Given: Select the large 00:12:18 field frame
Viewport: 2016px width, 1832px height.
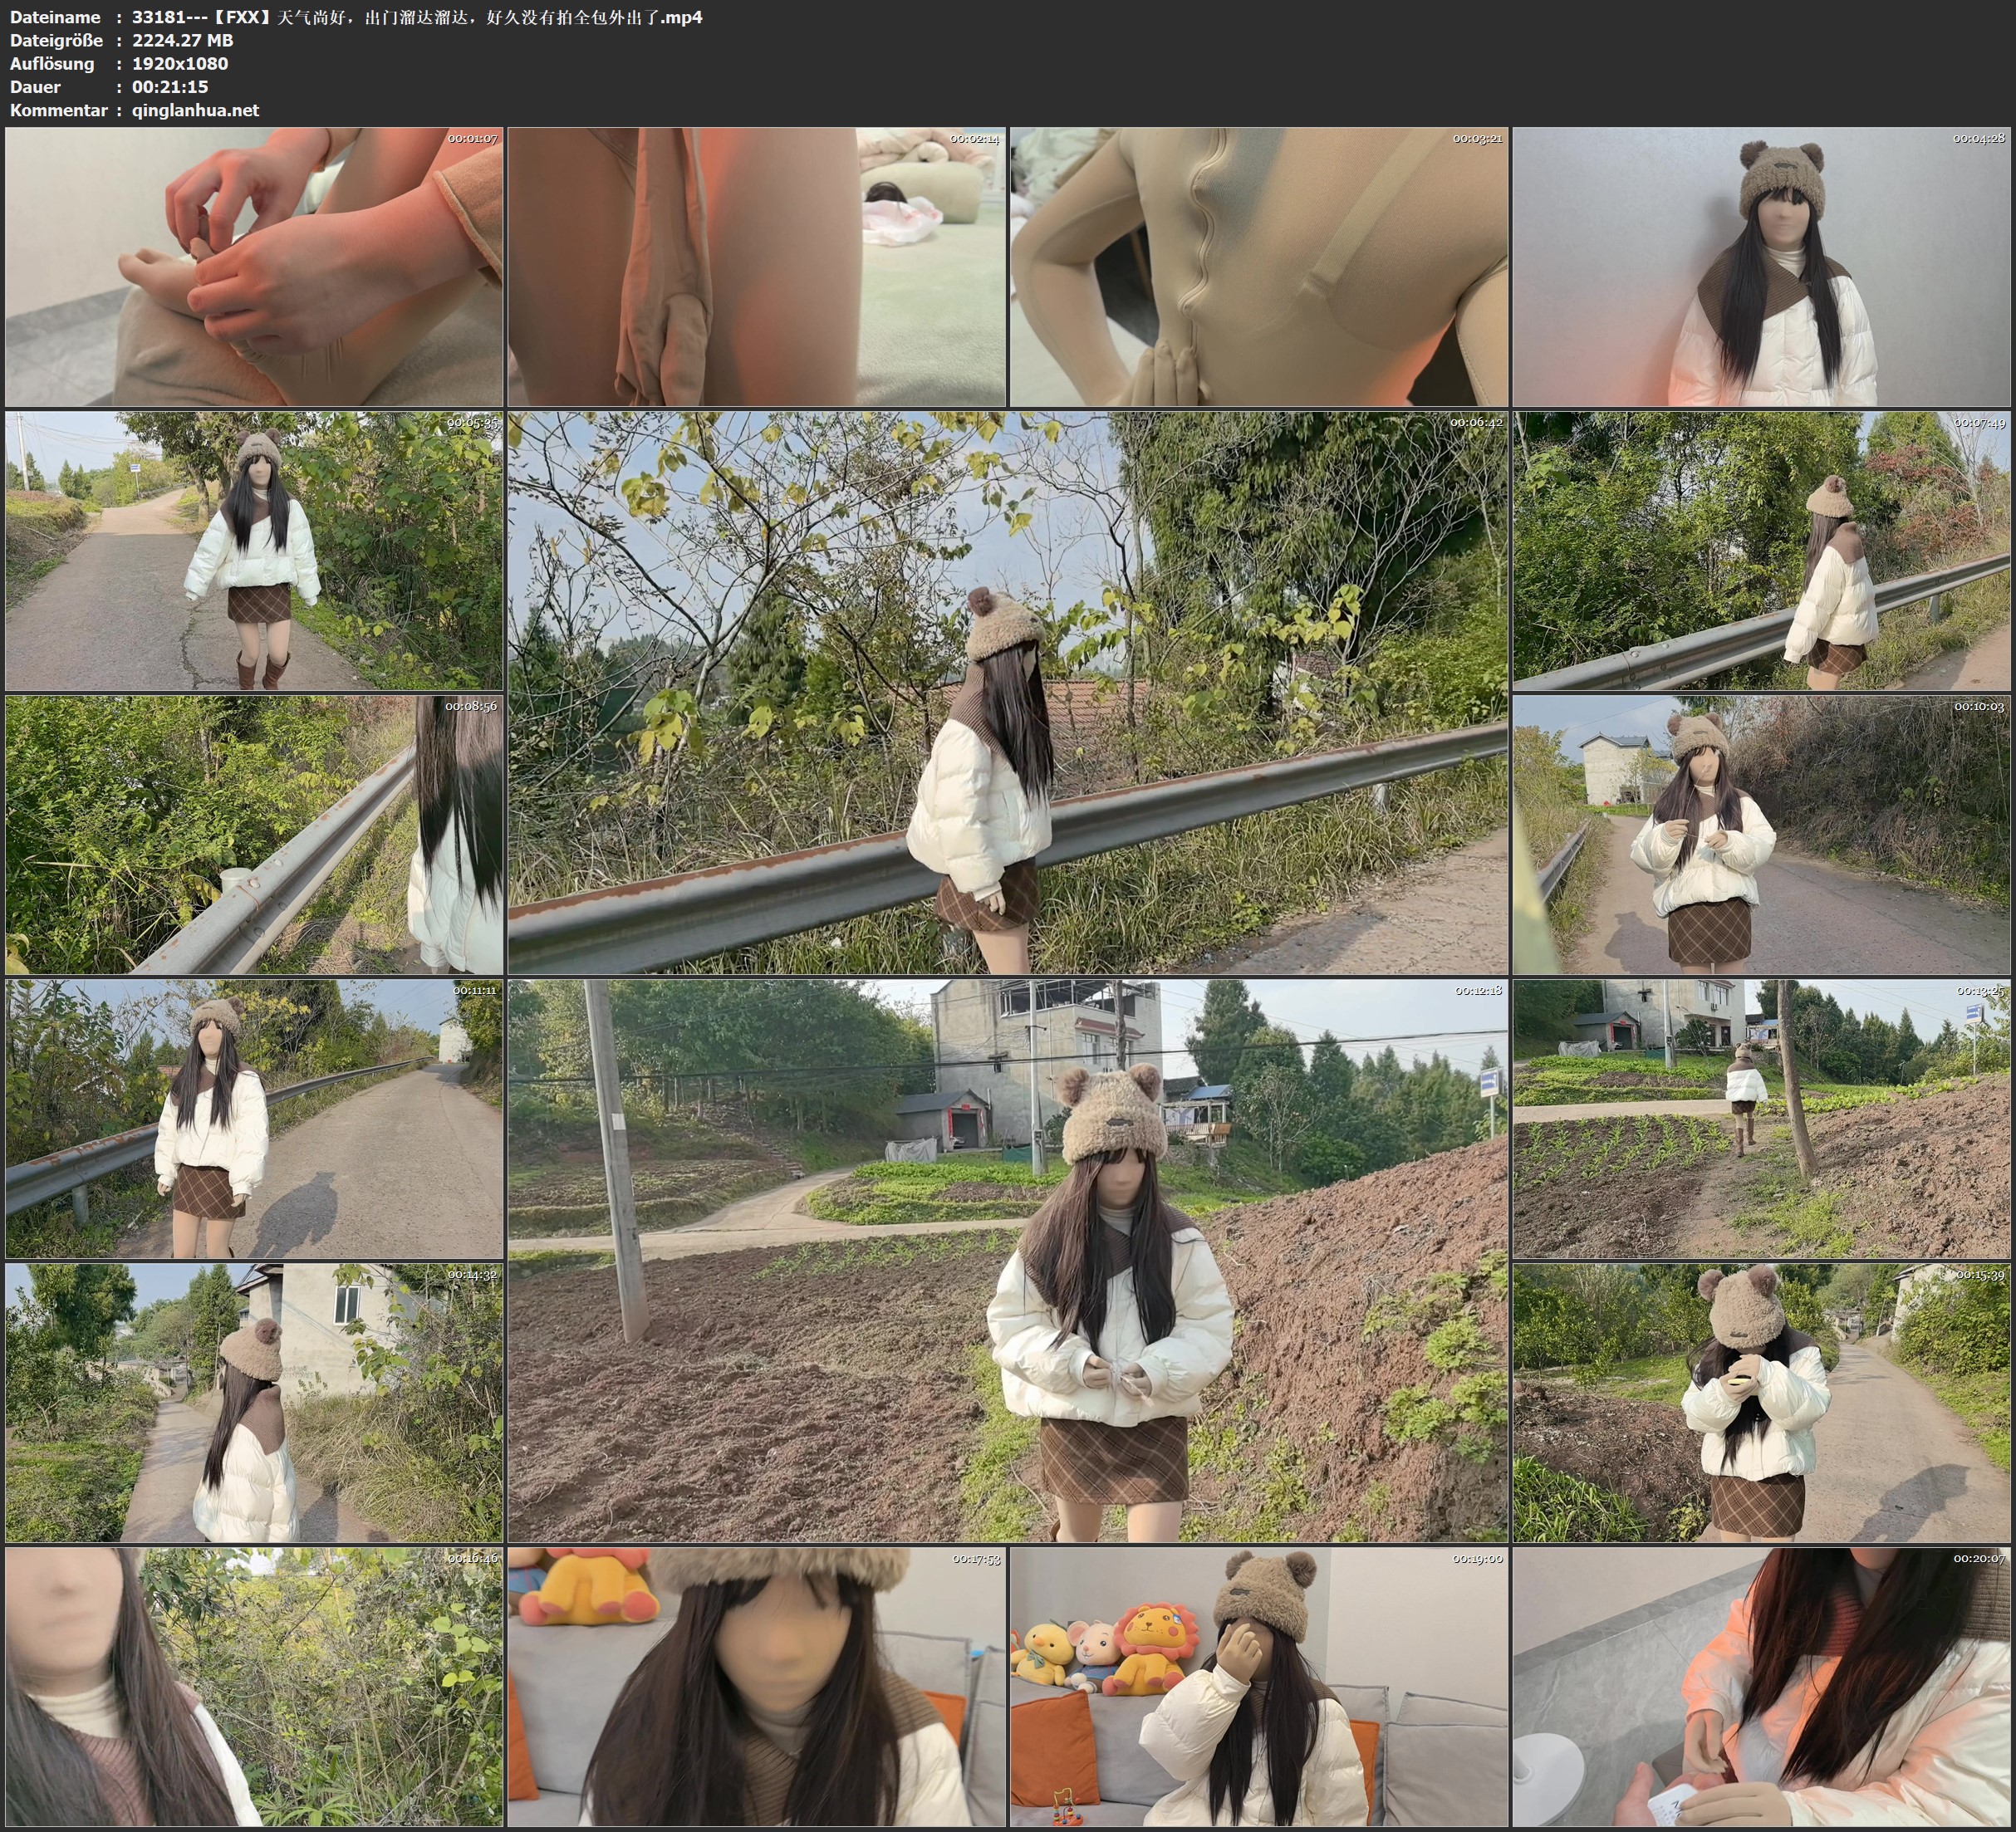Looking at the screenshot, I should pos(1007,1260).
